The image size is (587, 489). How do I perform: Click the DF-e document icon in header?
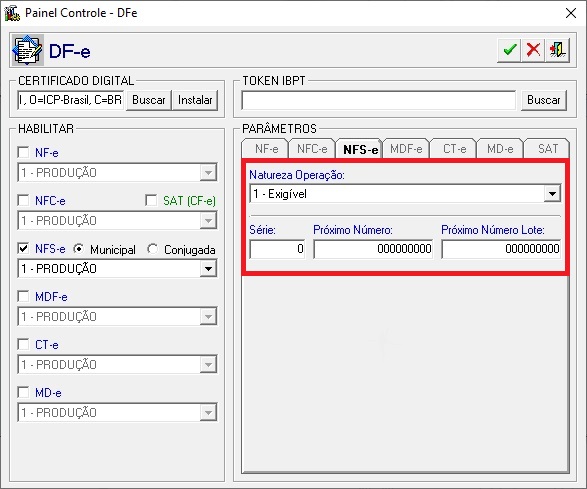click(27, 50)
